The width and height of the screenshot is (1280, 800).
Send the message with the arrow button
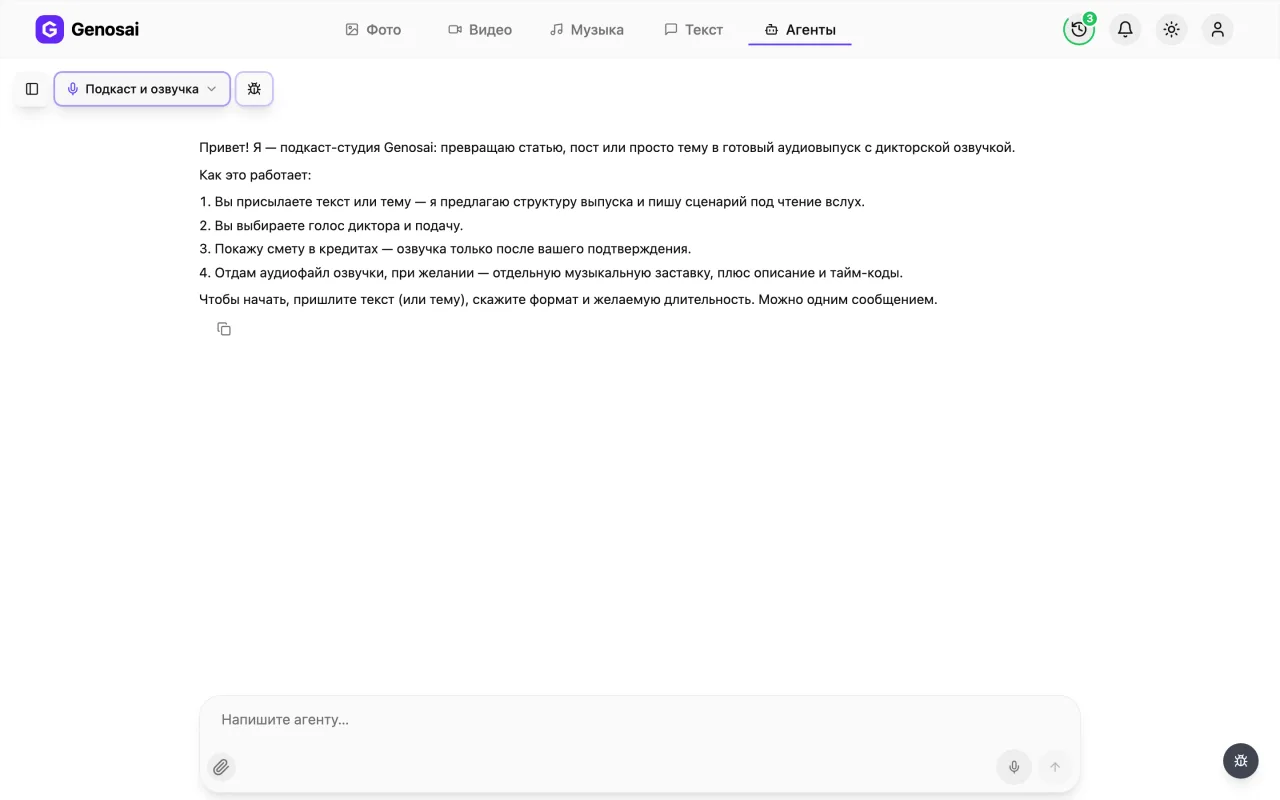click(x=1054, y=767)
